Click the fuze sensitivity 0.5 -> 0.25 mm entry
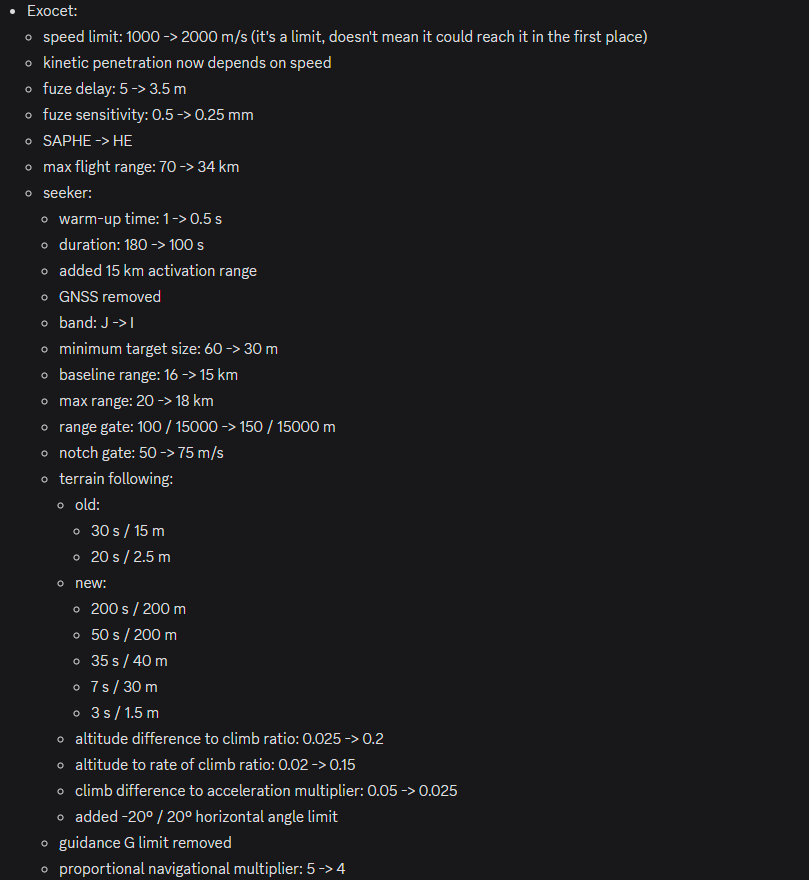Viewport: 809px width, 880px height. (x=148, y=115)
